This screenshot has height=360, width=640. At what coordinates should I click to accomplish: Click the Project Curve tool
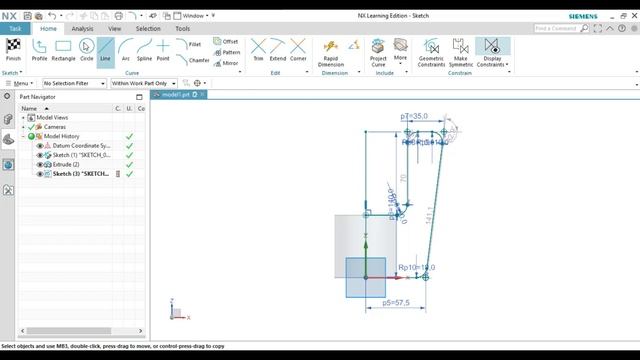(x=378, y=53)
